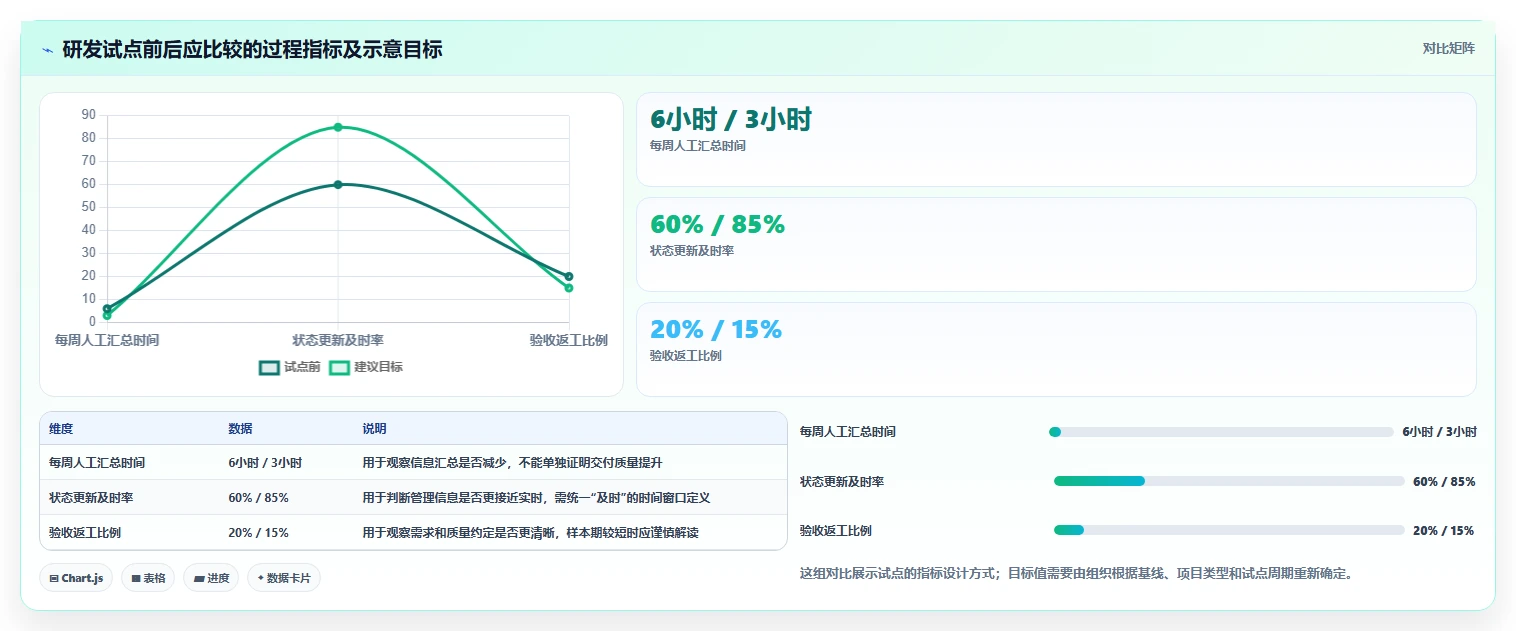Click the 维度 column header
Image resolution: width=1516 pixels, height=631 pixels.
tap(61, 428)
